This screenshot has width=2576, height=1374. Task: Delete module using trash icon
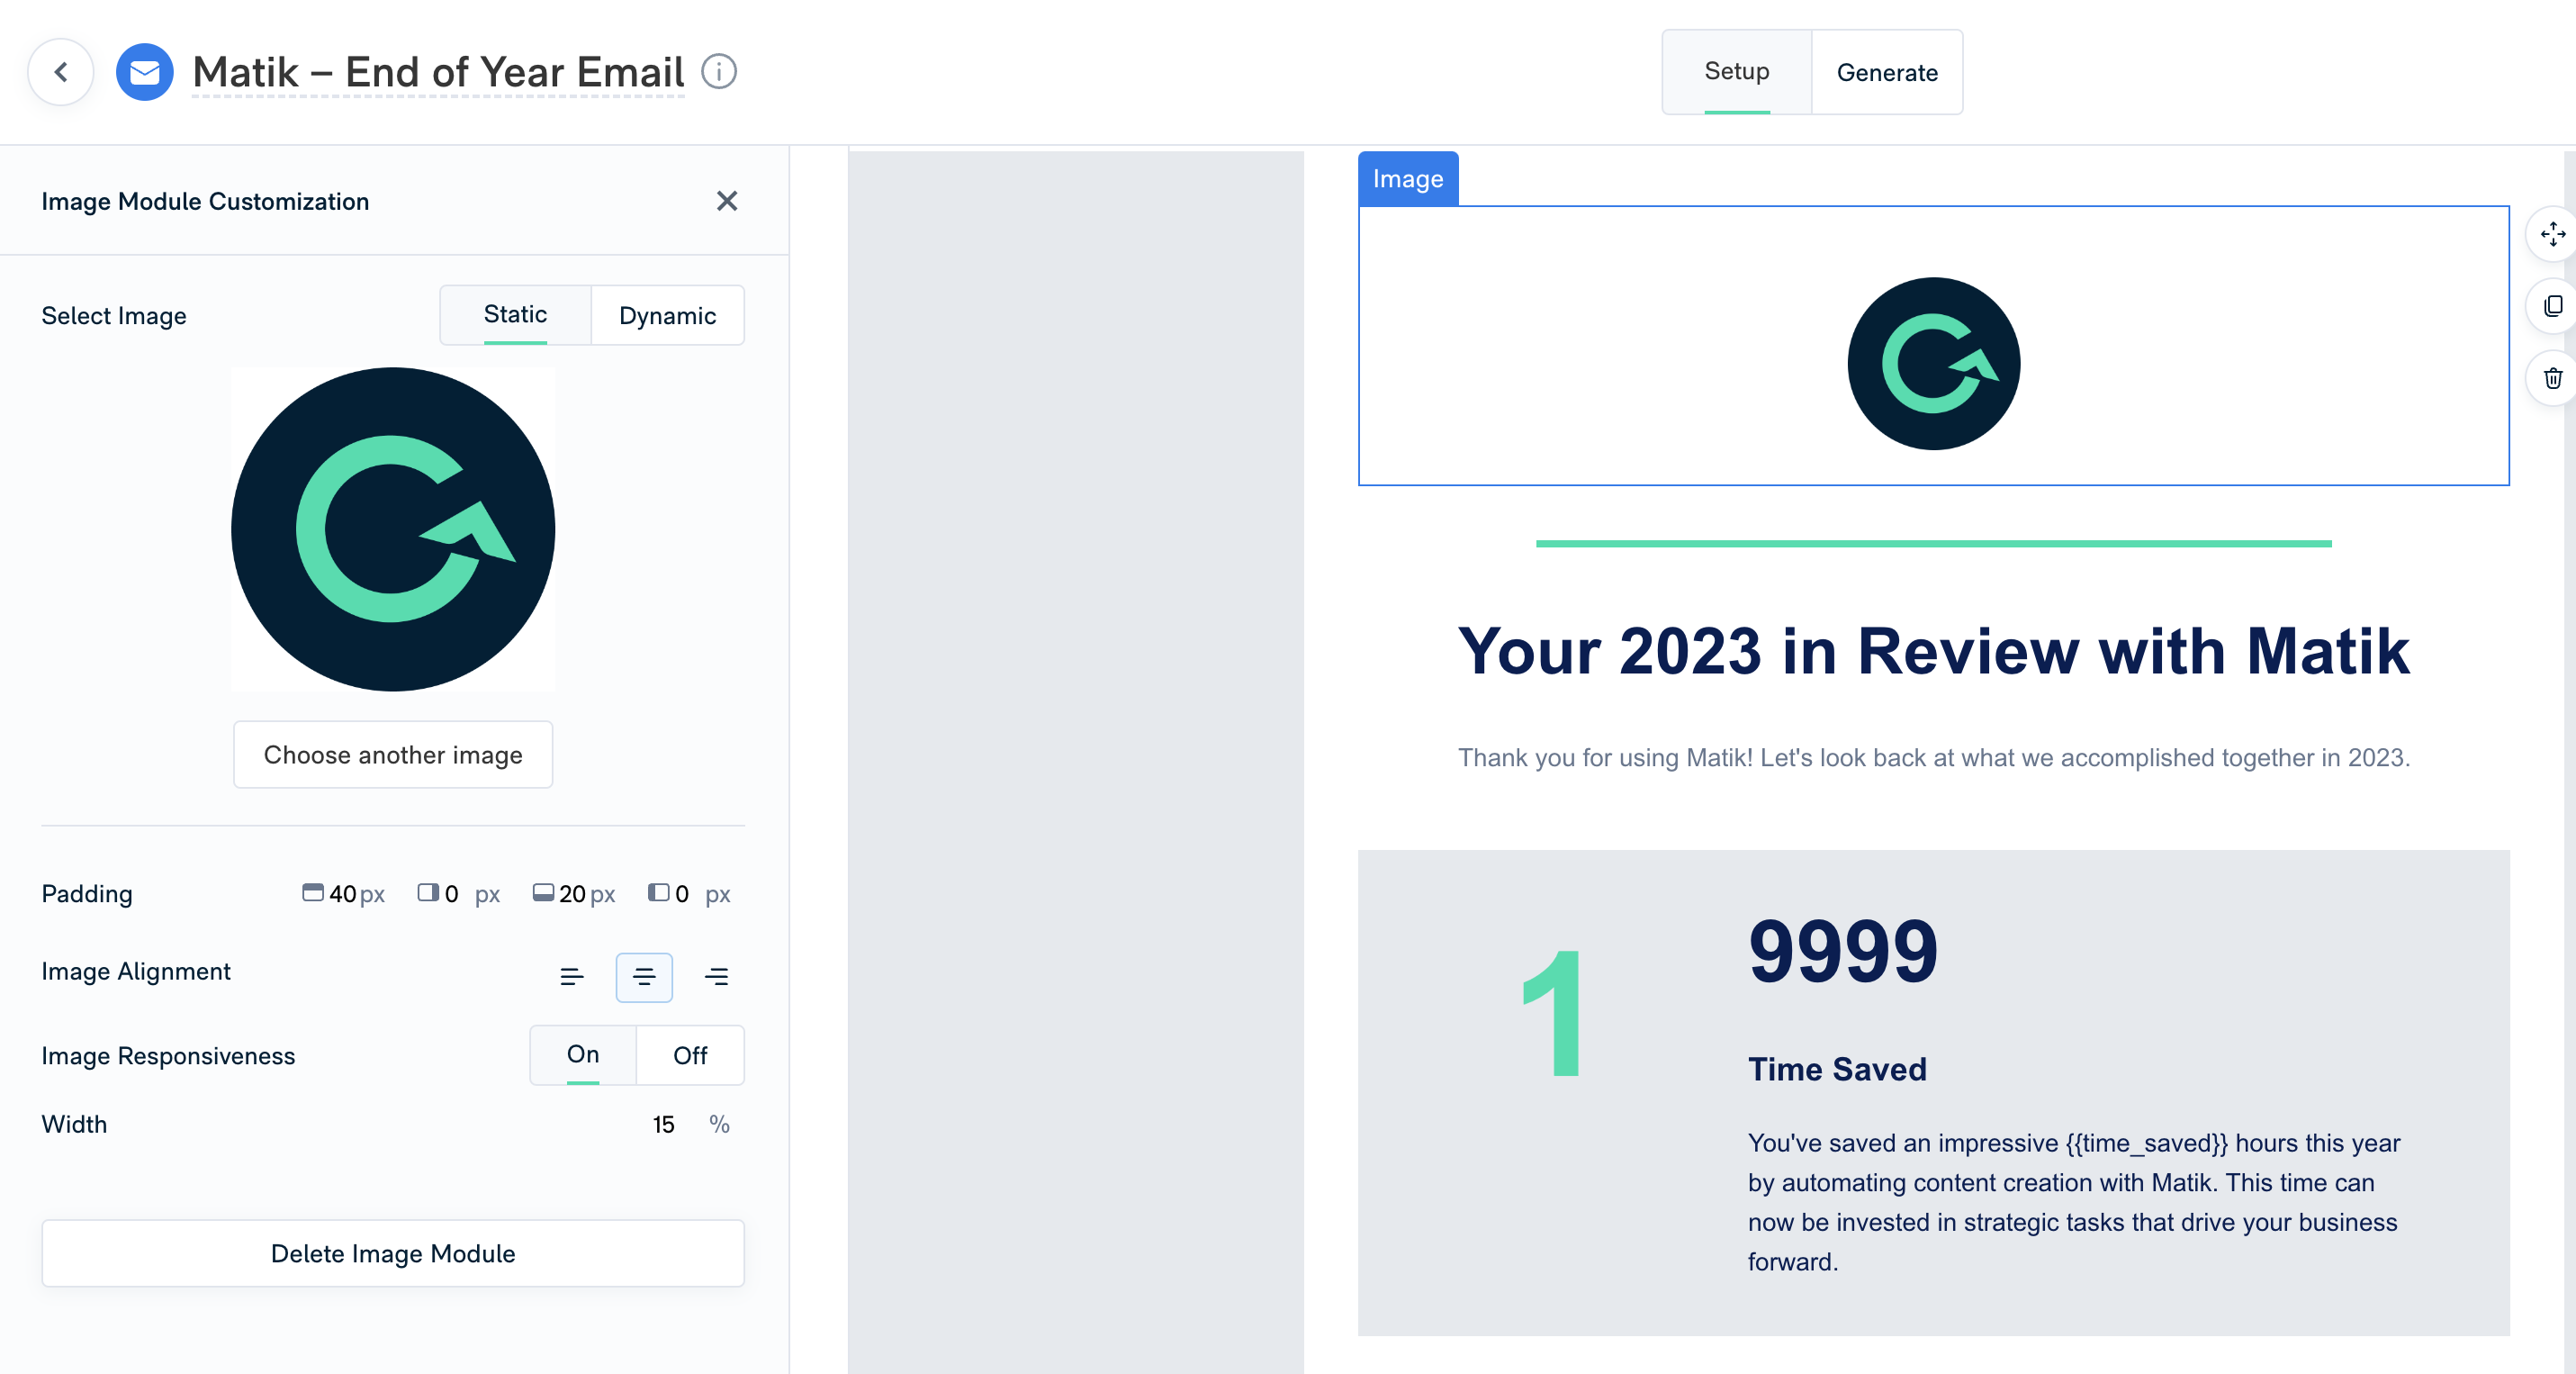(2552, 378)
